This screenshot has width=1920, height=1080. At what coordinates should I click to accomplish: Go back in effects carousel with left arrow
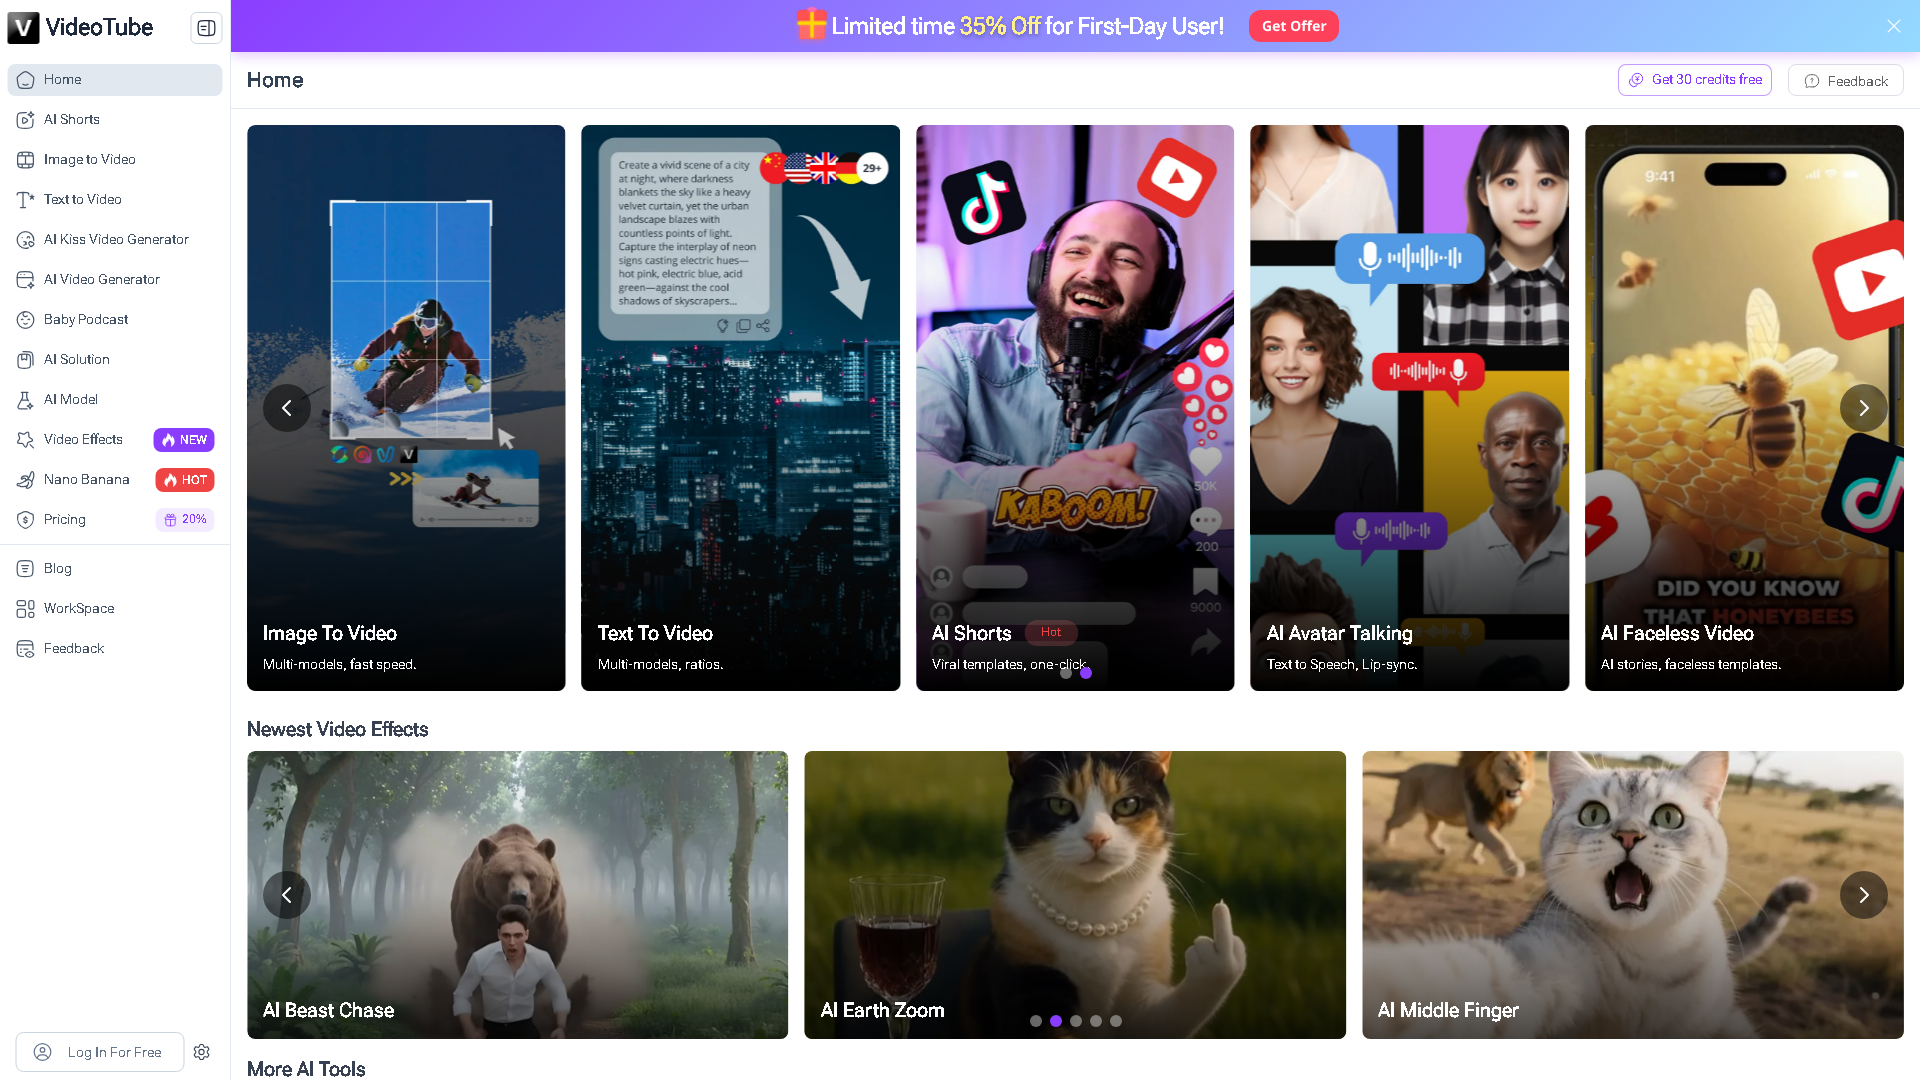tap(287, 895)
